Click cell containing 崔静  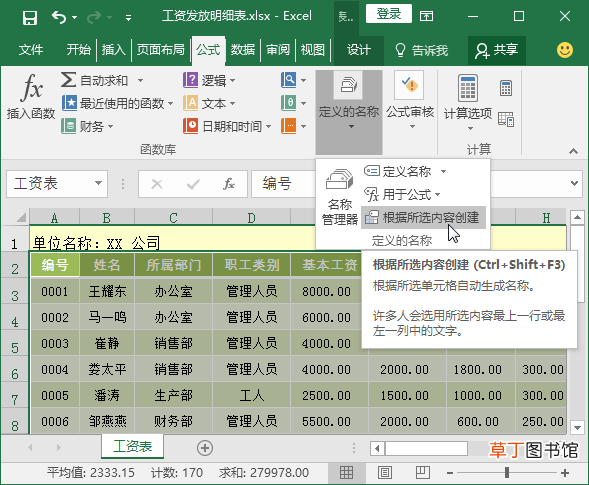(x=107, y=343)
